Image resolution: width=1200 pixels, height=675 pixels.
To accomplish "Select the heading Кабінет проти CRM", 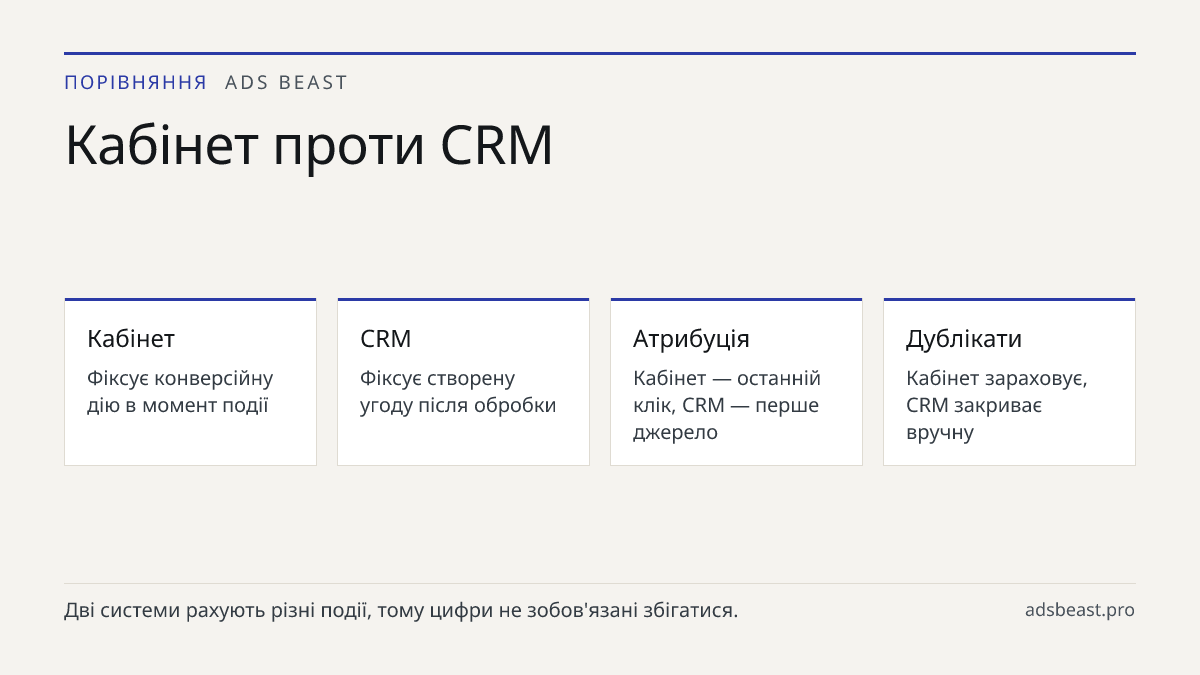I will click(309, 145).
